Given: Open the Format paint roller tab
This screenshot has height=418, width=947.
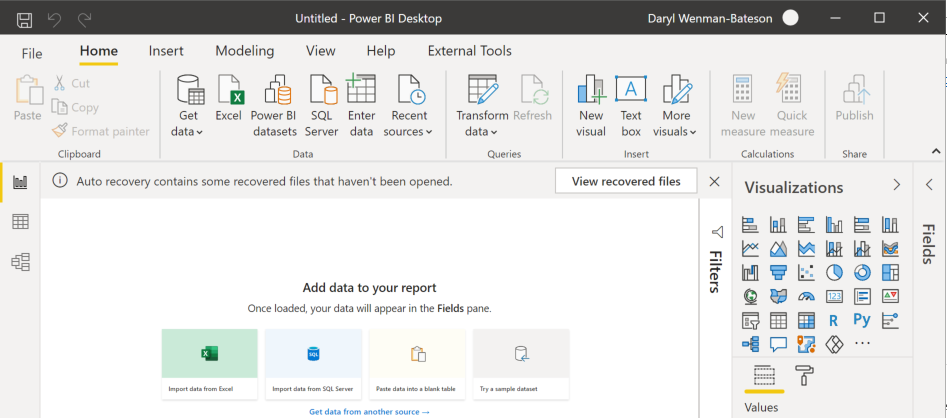Looking at the screenshot, I should pos(806,376).
